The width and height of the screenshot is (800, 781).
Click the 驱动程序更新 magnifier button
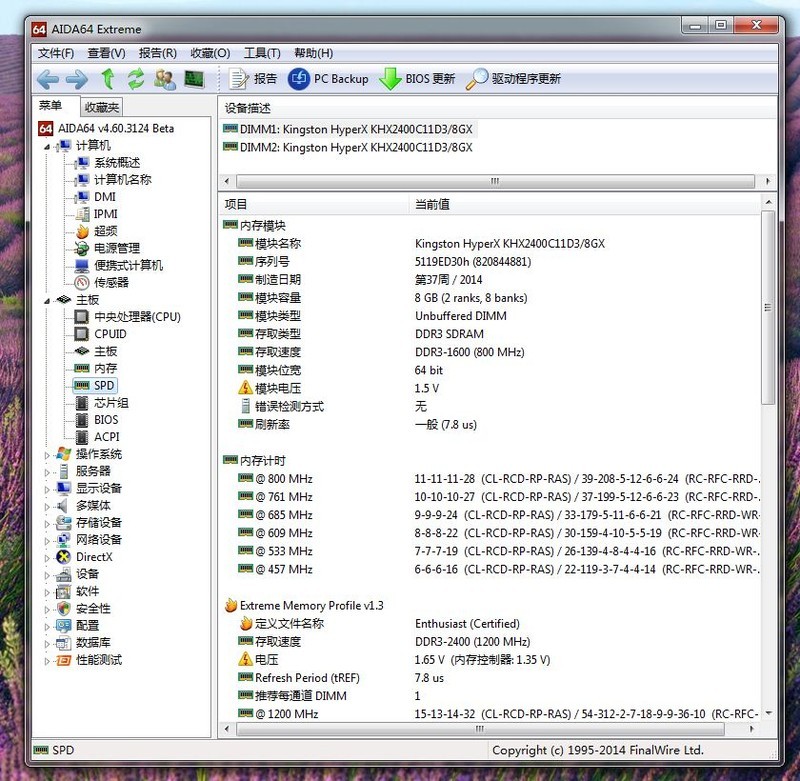pyautogui.click(x=514, y=79)
